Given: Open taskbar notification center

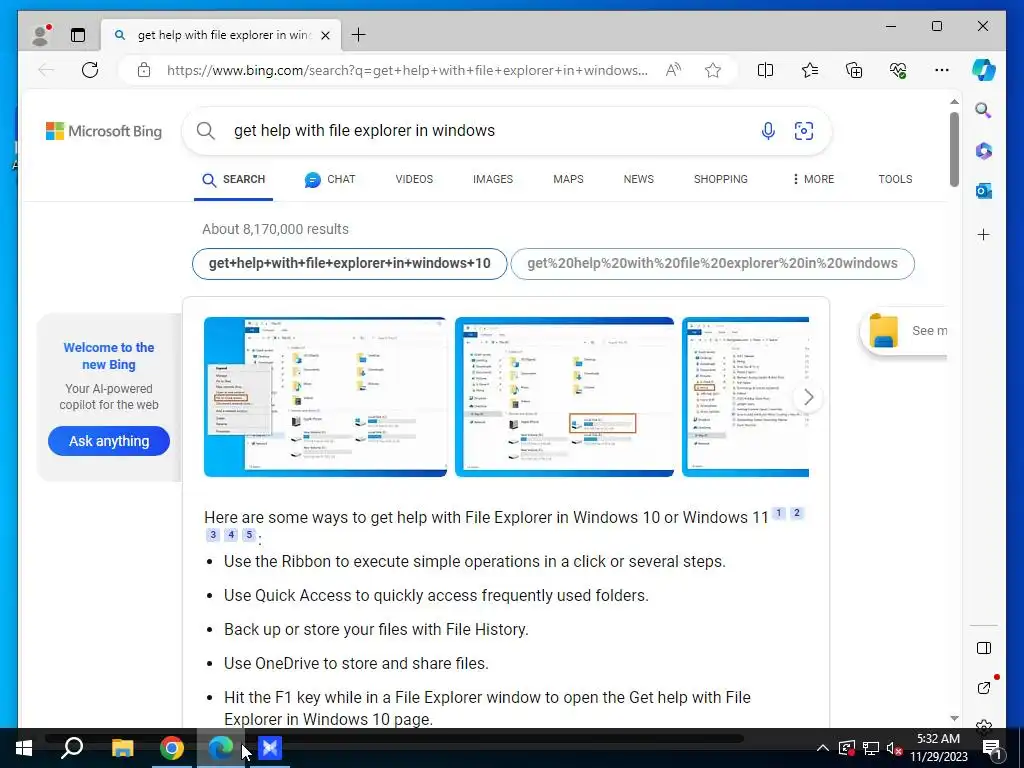Looking at the screenshot, I should pos(992,748).
